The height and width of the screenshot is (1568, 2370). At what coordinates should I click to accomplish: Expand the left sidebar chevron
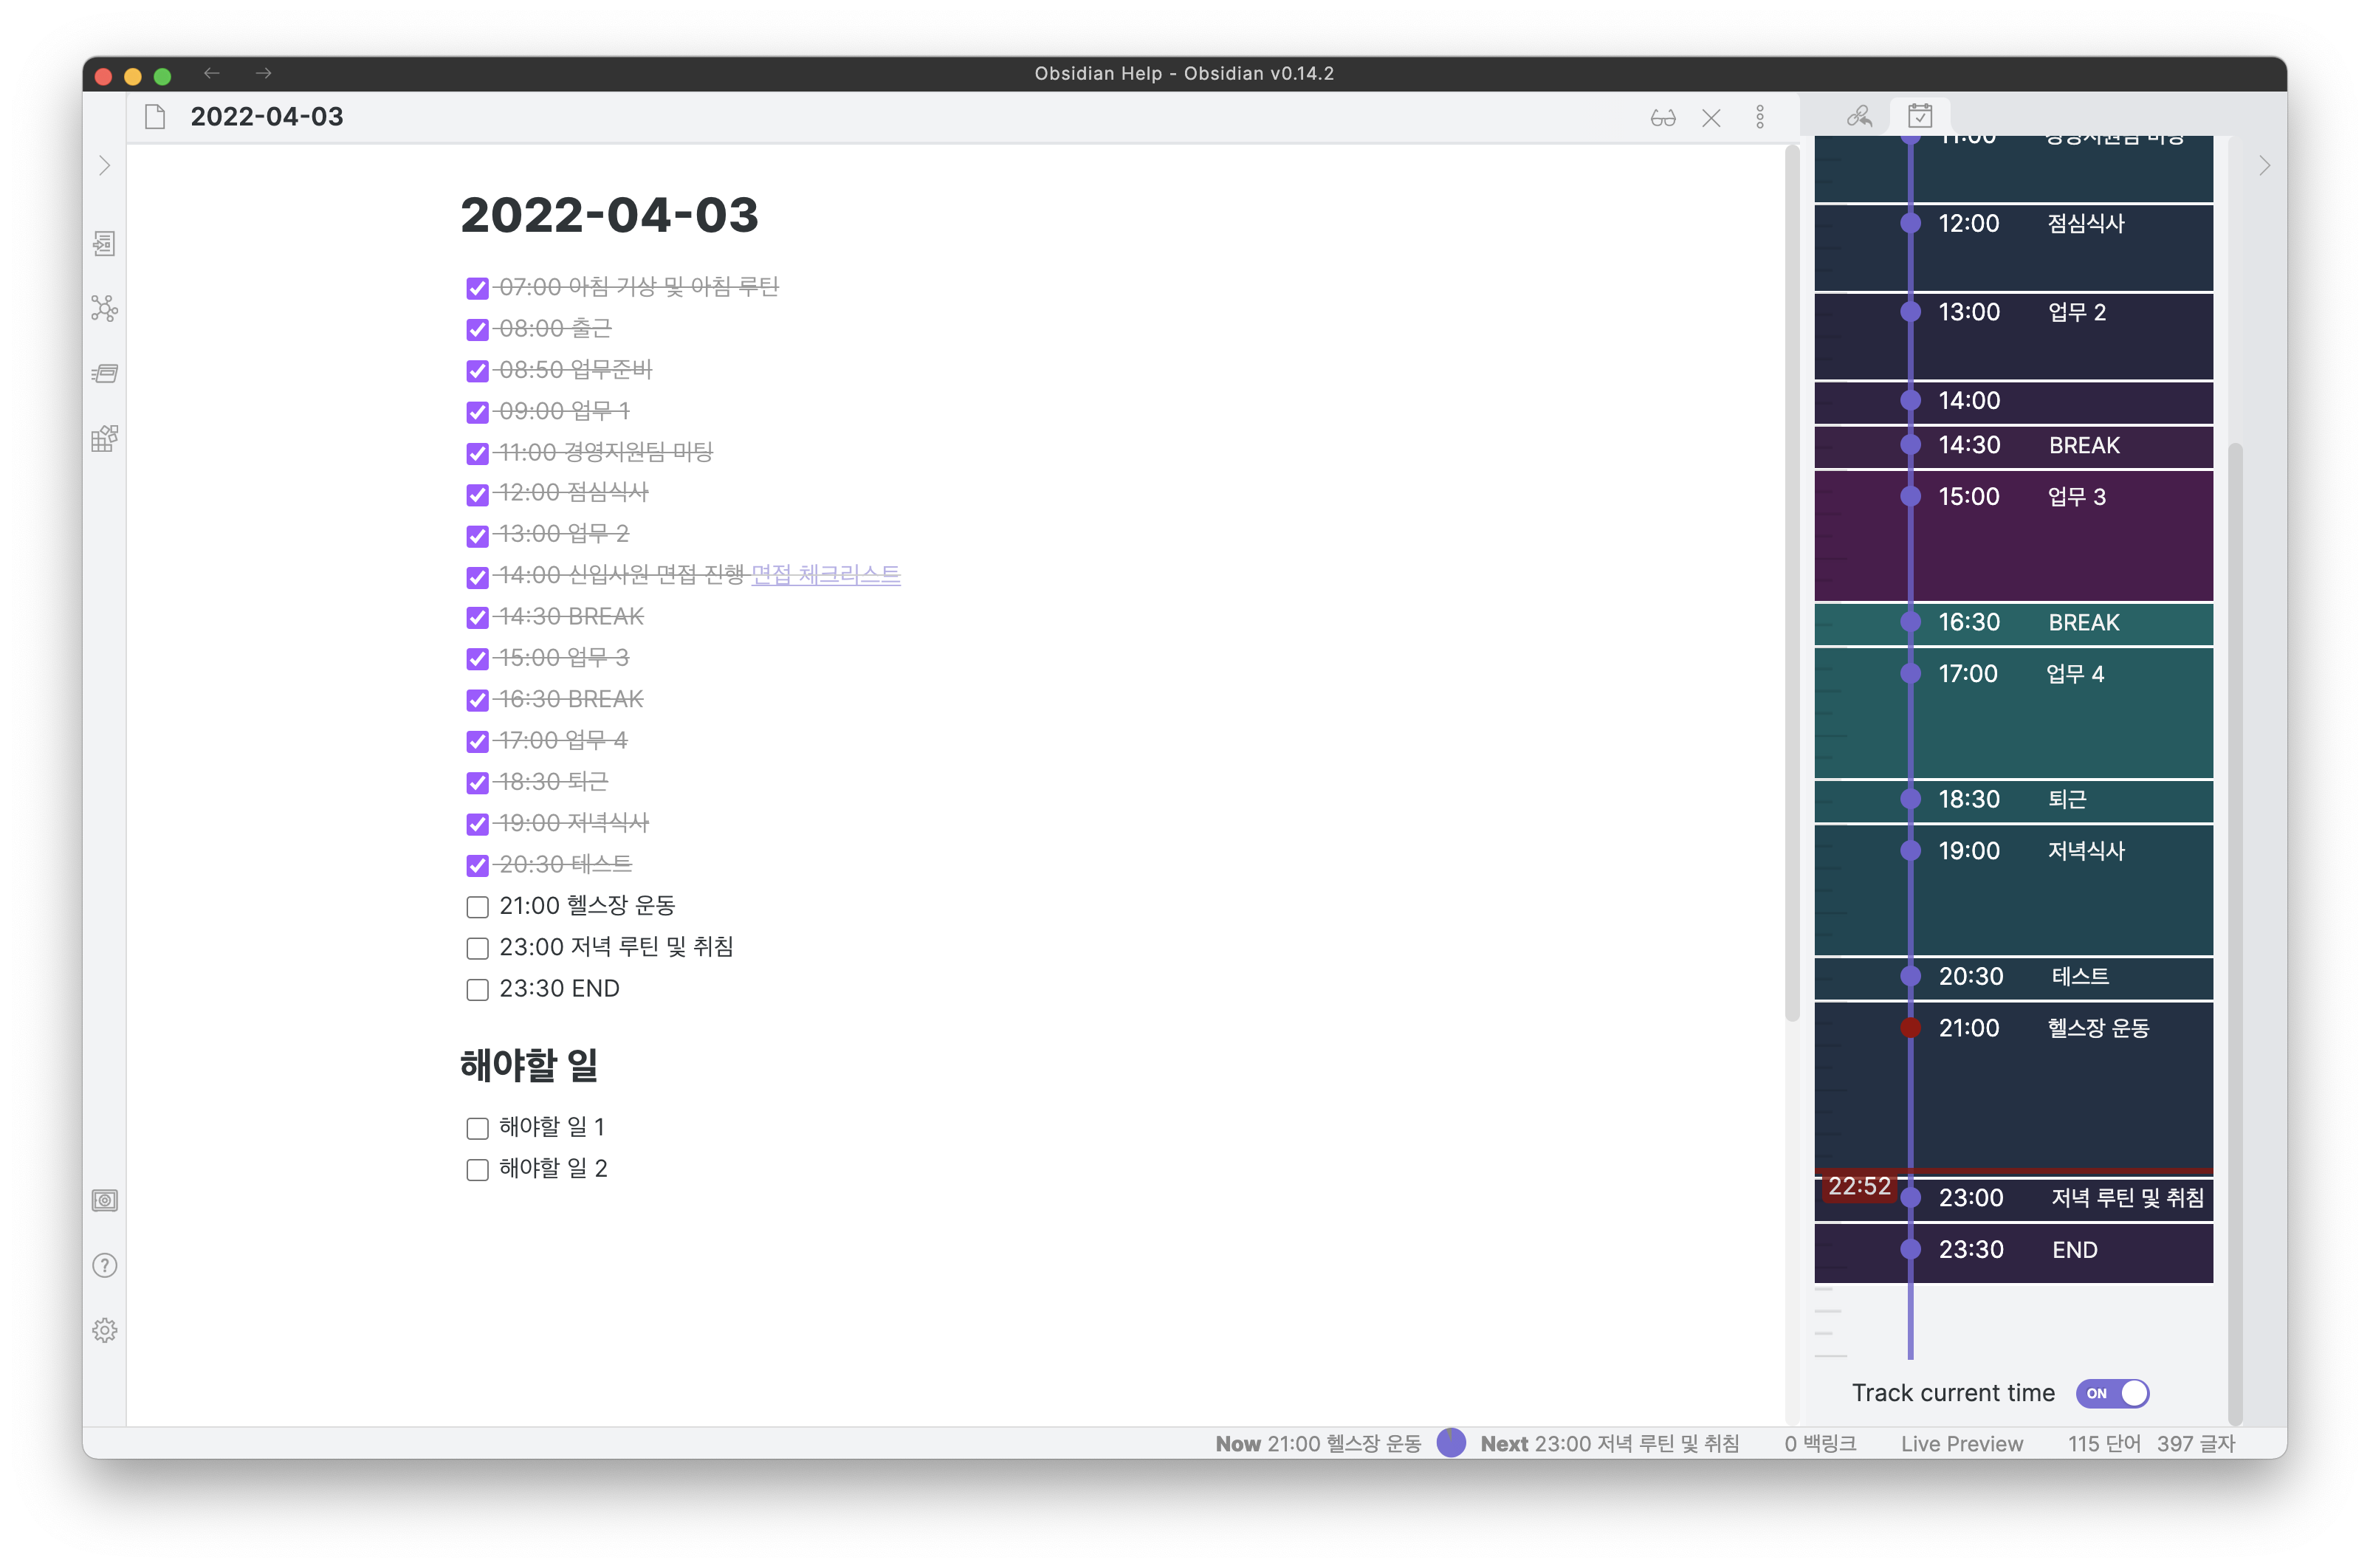pos(104,166)
